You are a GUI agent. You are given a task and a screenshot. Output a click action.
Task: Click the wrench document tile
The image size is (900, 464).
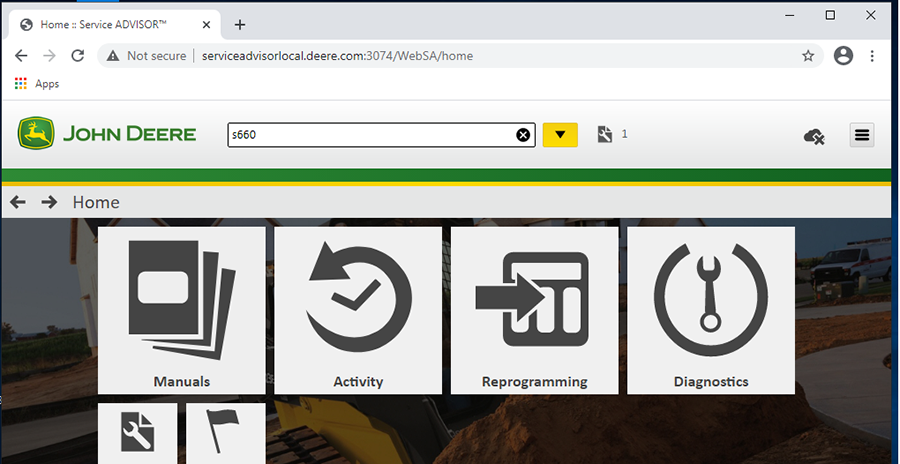tap(137, 434)
